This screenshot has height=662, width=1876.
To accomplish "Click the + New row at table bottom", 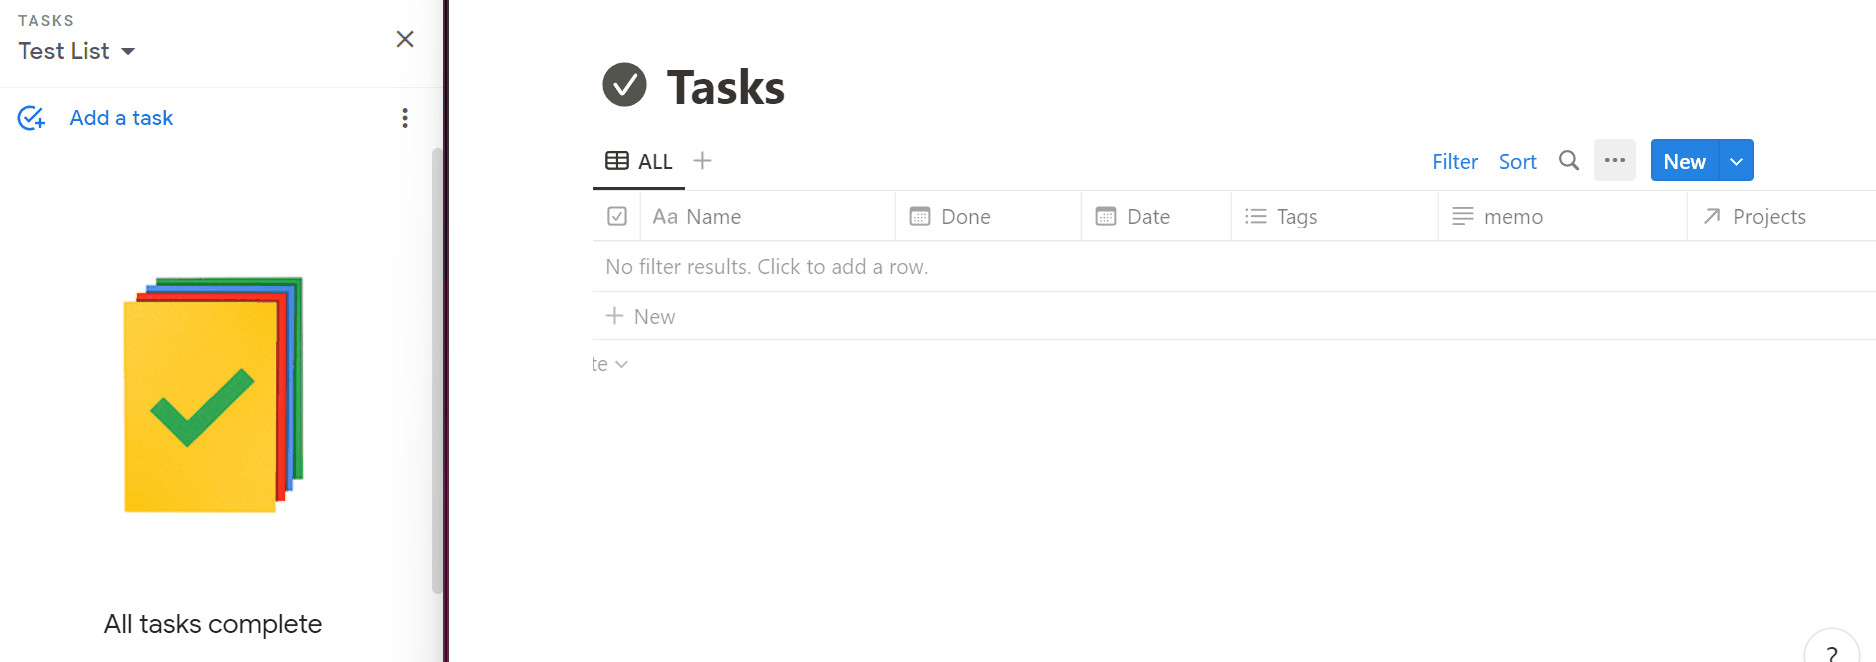I will [x=642, y=316].
